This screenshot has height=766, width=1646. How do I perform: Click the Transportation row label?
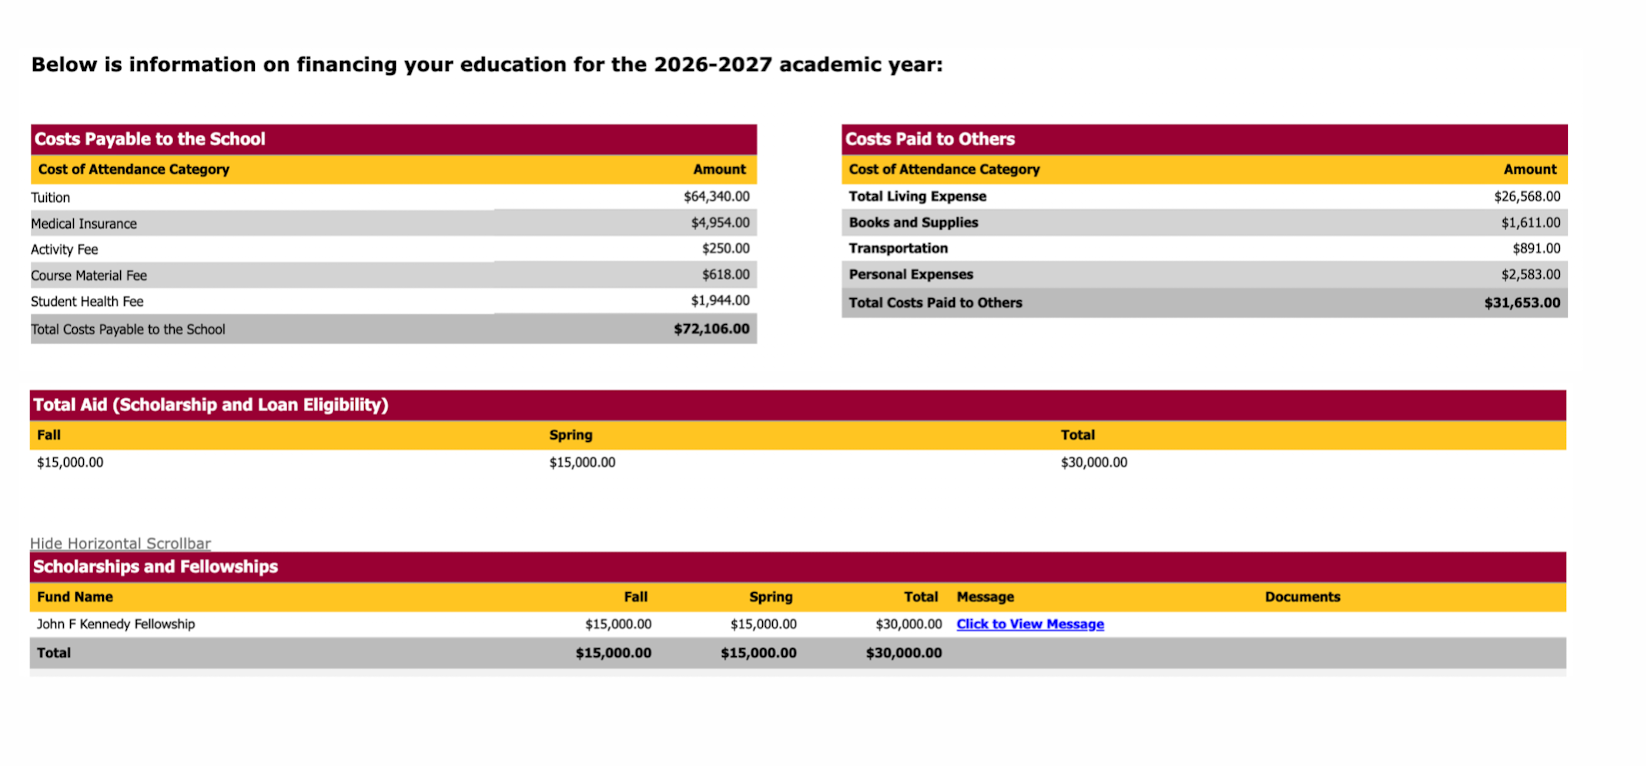(898, 249)
